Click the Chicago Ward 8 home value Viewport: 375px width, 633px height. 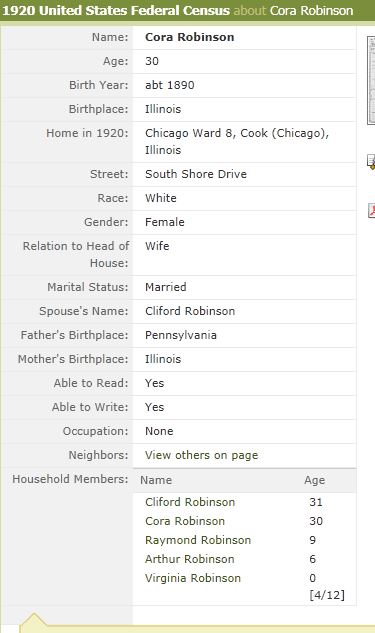[x=237, y=142]
